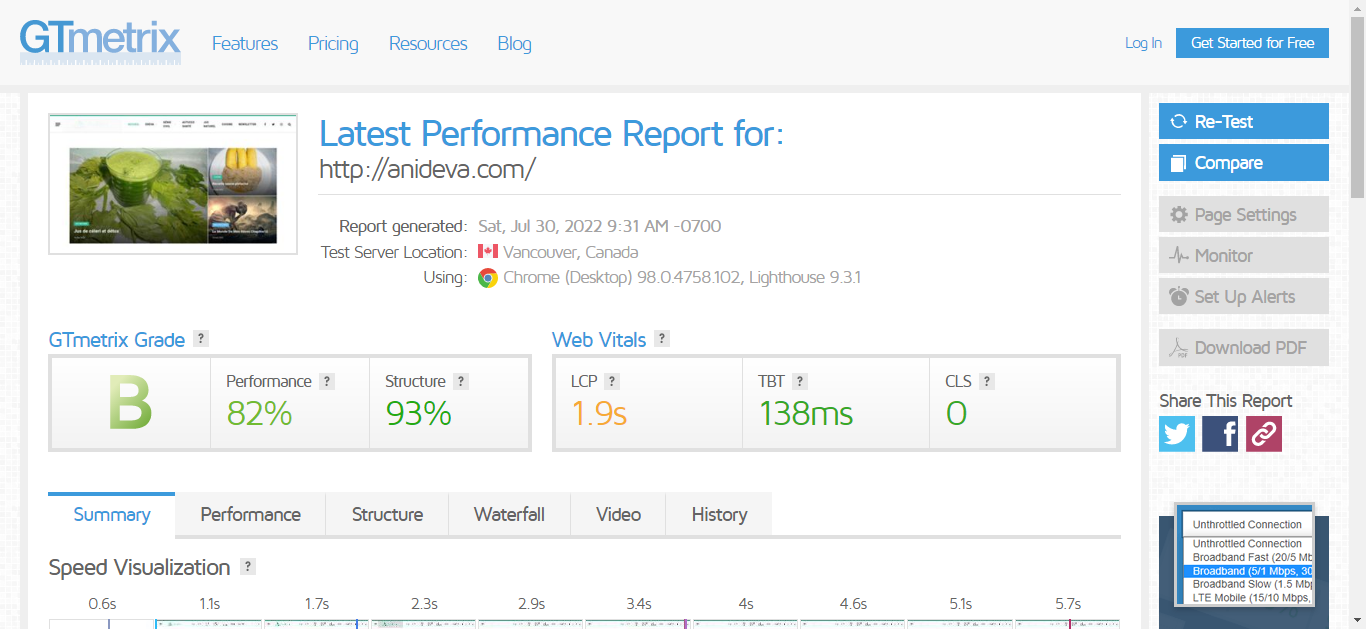
Task: Copy the report link via chain icon
Action: click(1264, 434)
